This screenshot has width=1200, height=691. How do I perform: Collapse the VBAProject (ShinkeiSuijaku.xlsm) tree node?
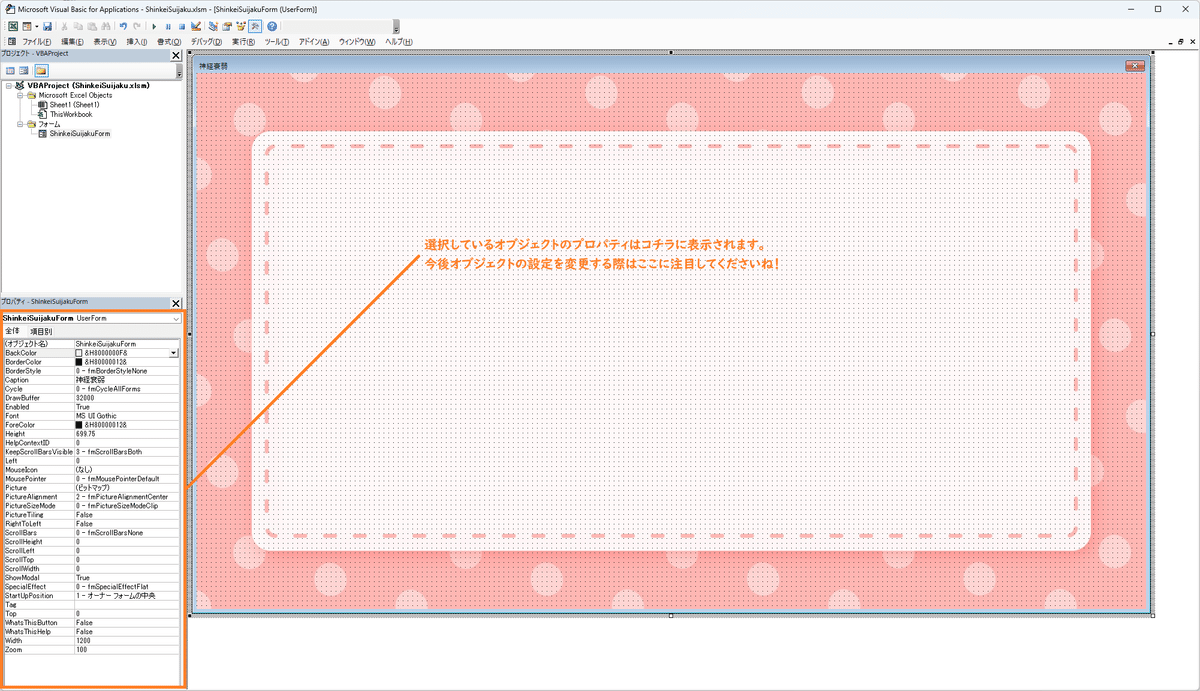point(8,86)
